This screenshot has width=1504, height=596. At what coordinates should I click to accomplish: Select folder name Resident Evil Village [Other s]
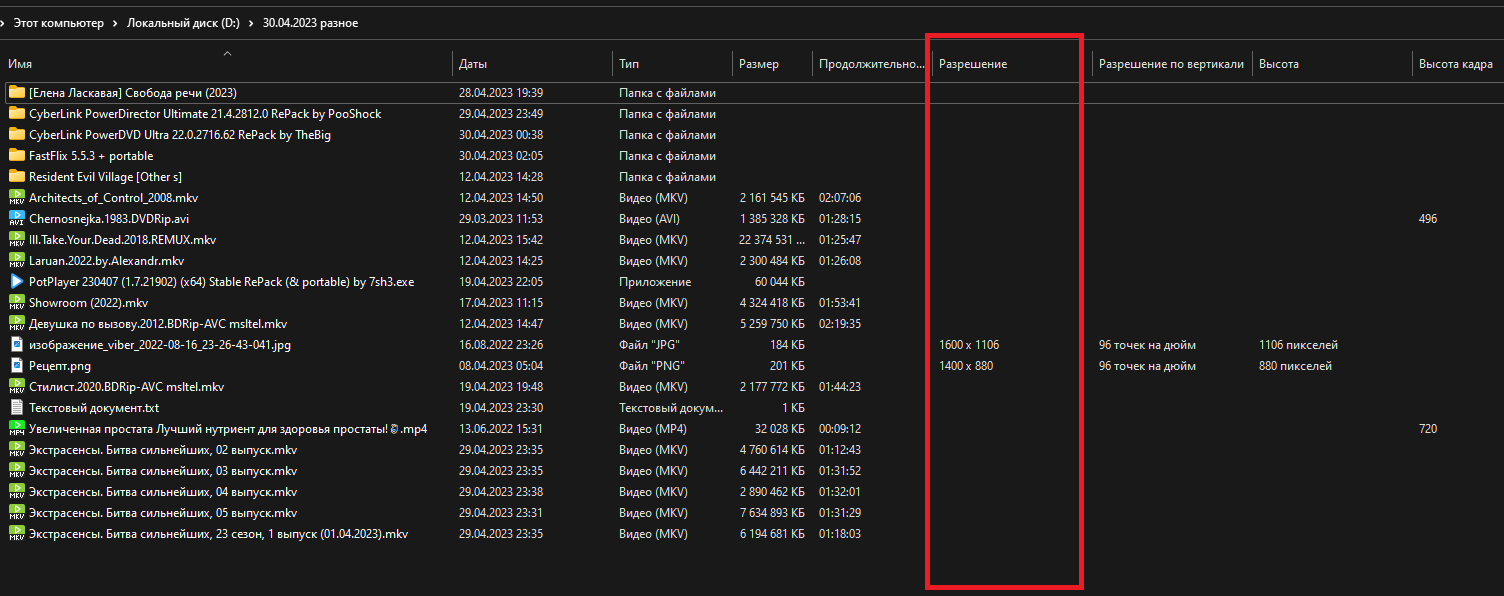[x=105, y=176]
